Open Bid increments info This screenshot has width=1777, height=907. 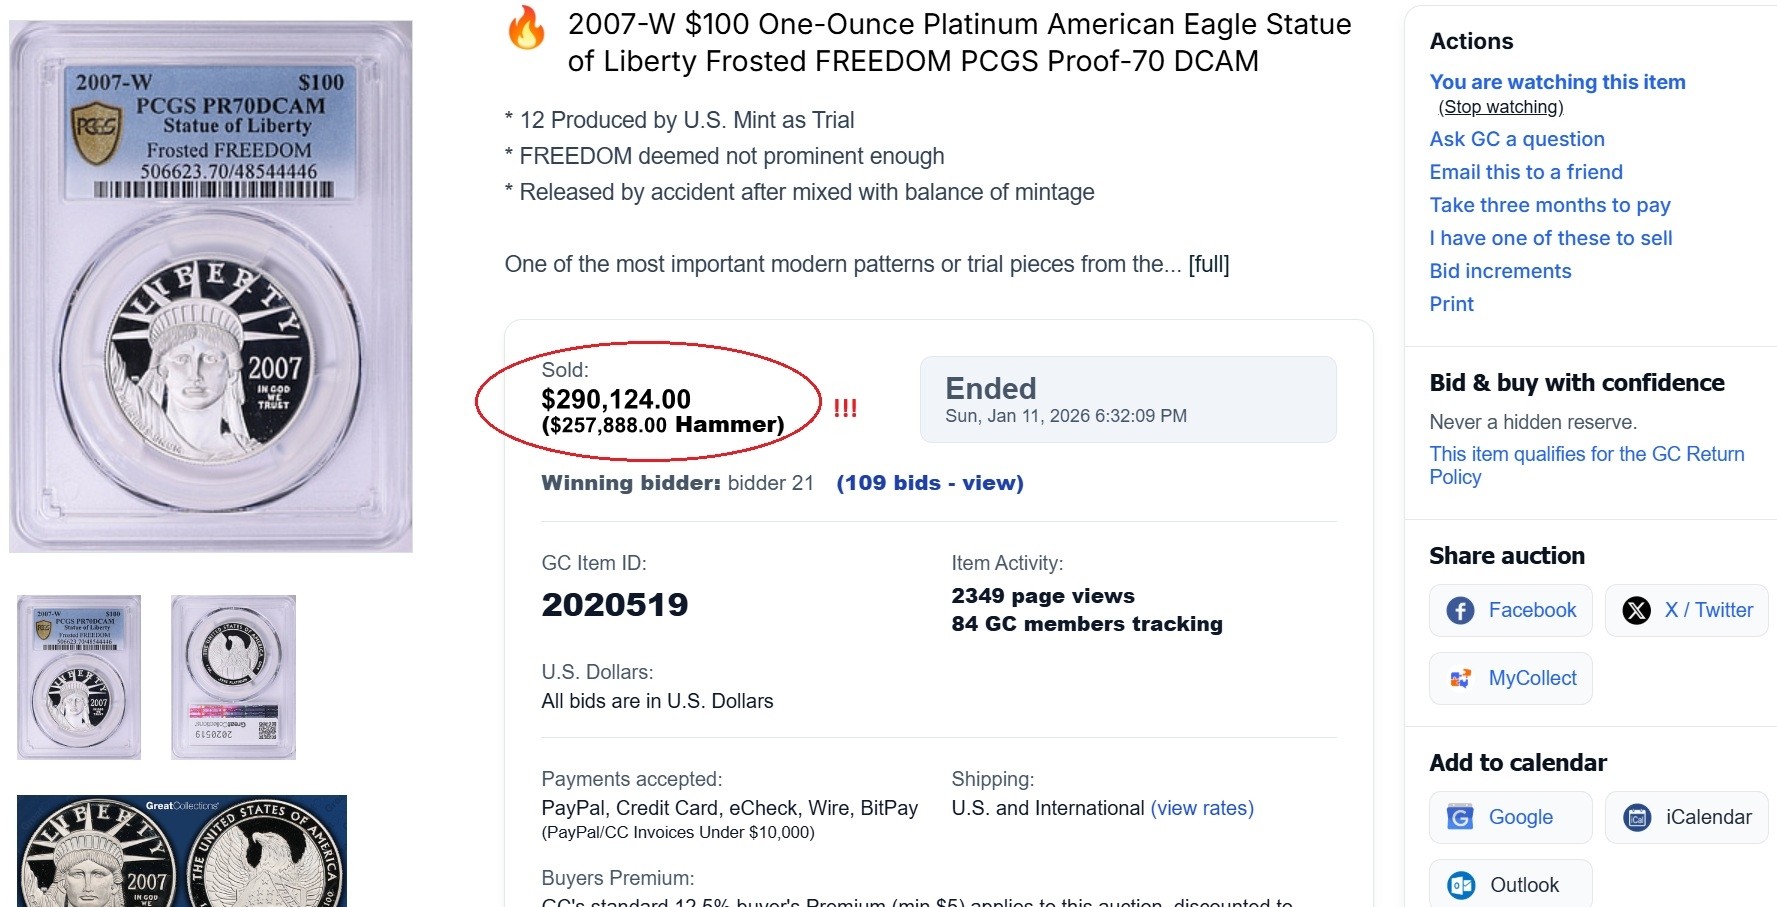(x=1500, y=271)
